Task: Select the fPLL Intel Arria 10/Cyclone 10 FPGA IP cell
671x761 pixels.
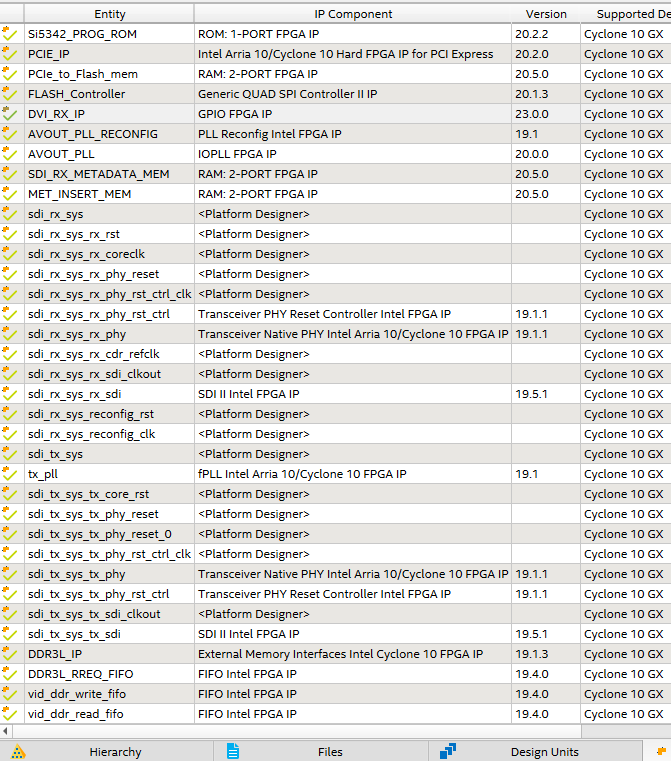Action: point(353,474)
